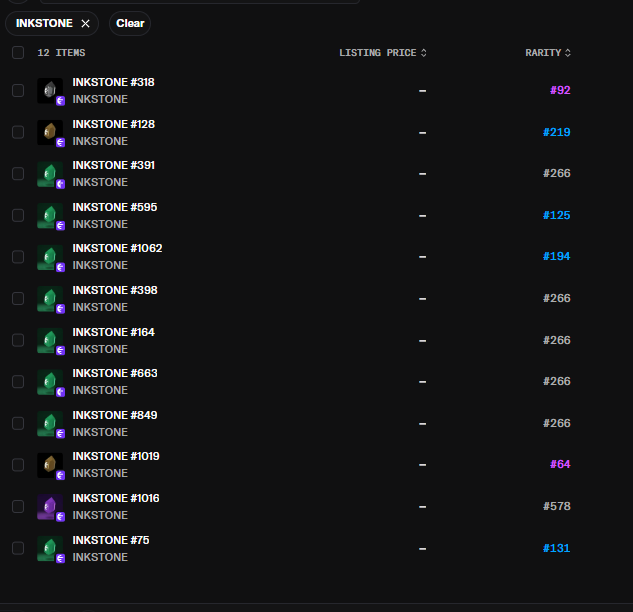Click the Clear filters button

click(130, 23)
